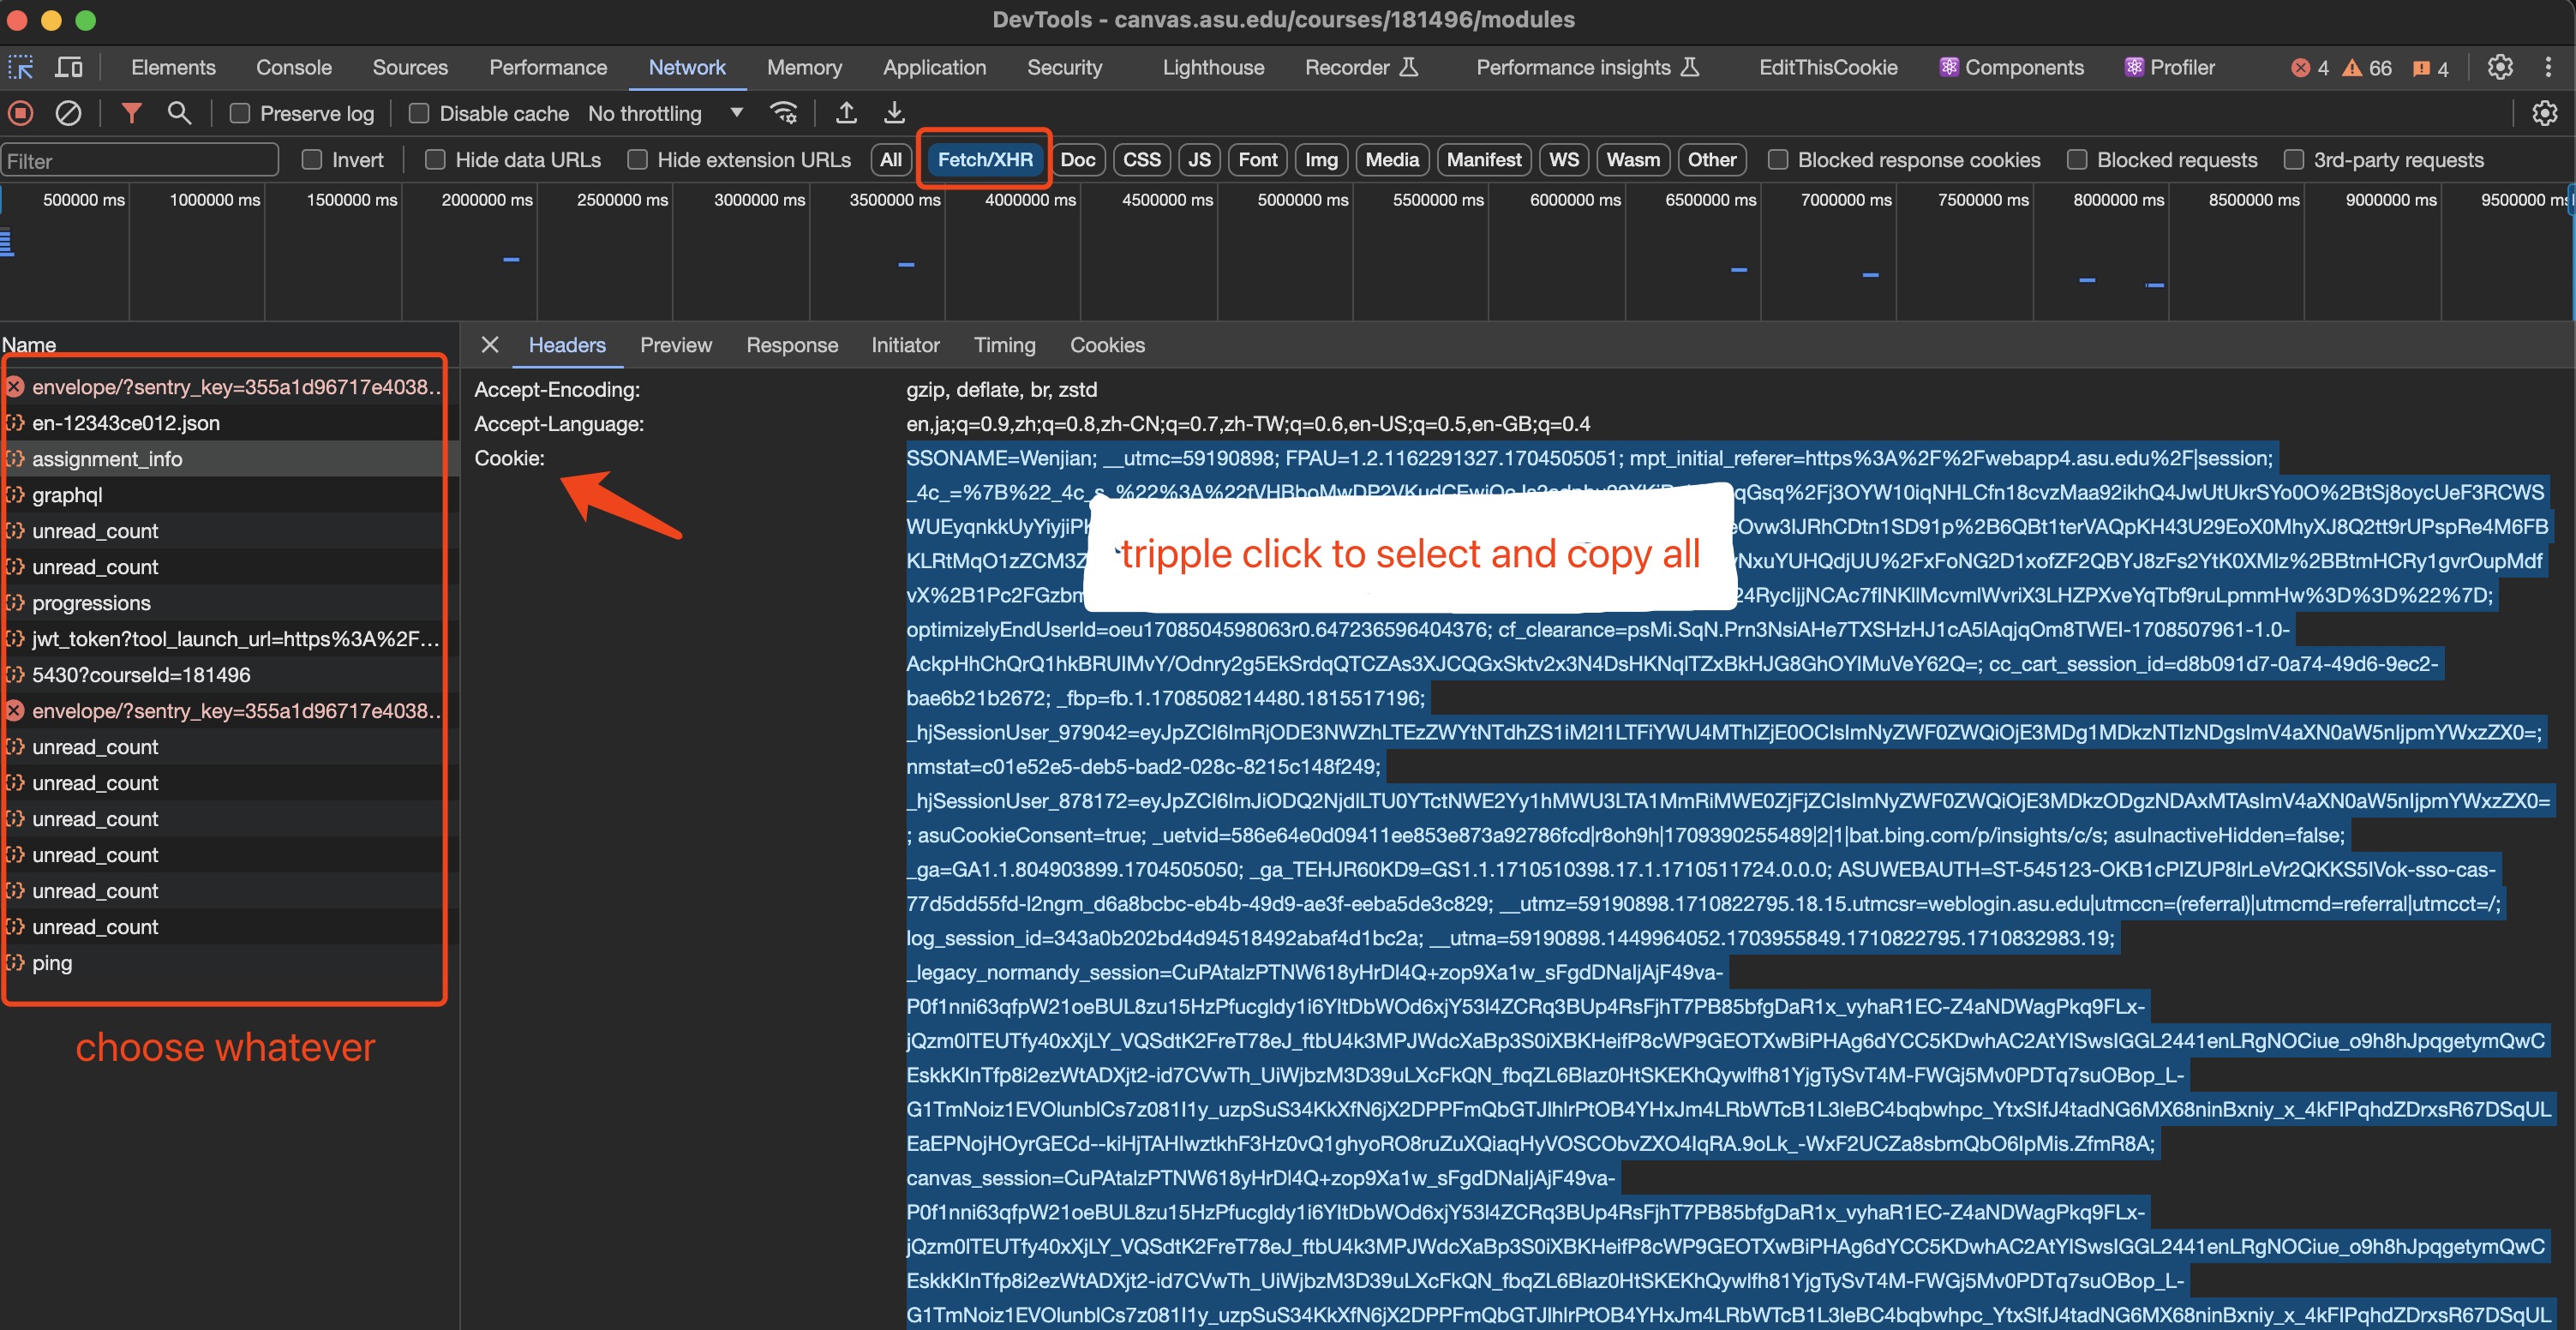Click into the Filter text field
This screenshot has width=2576, height=1330.
(x=140, y=161)
